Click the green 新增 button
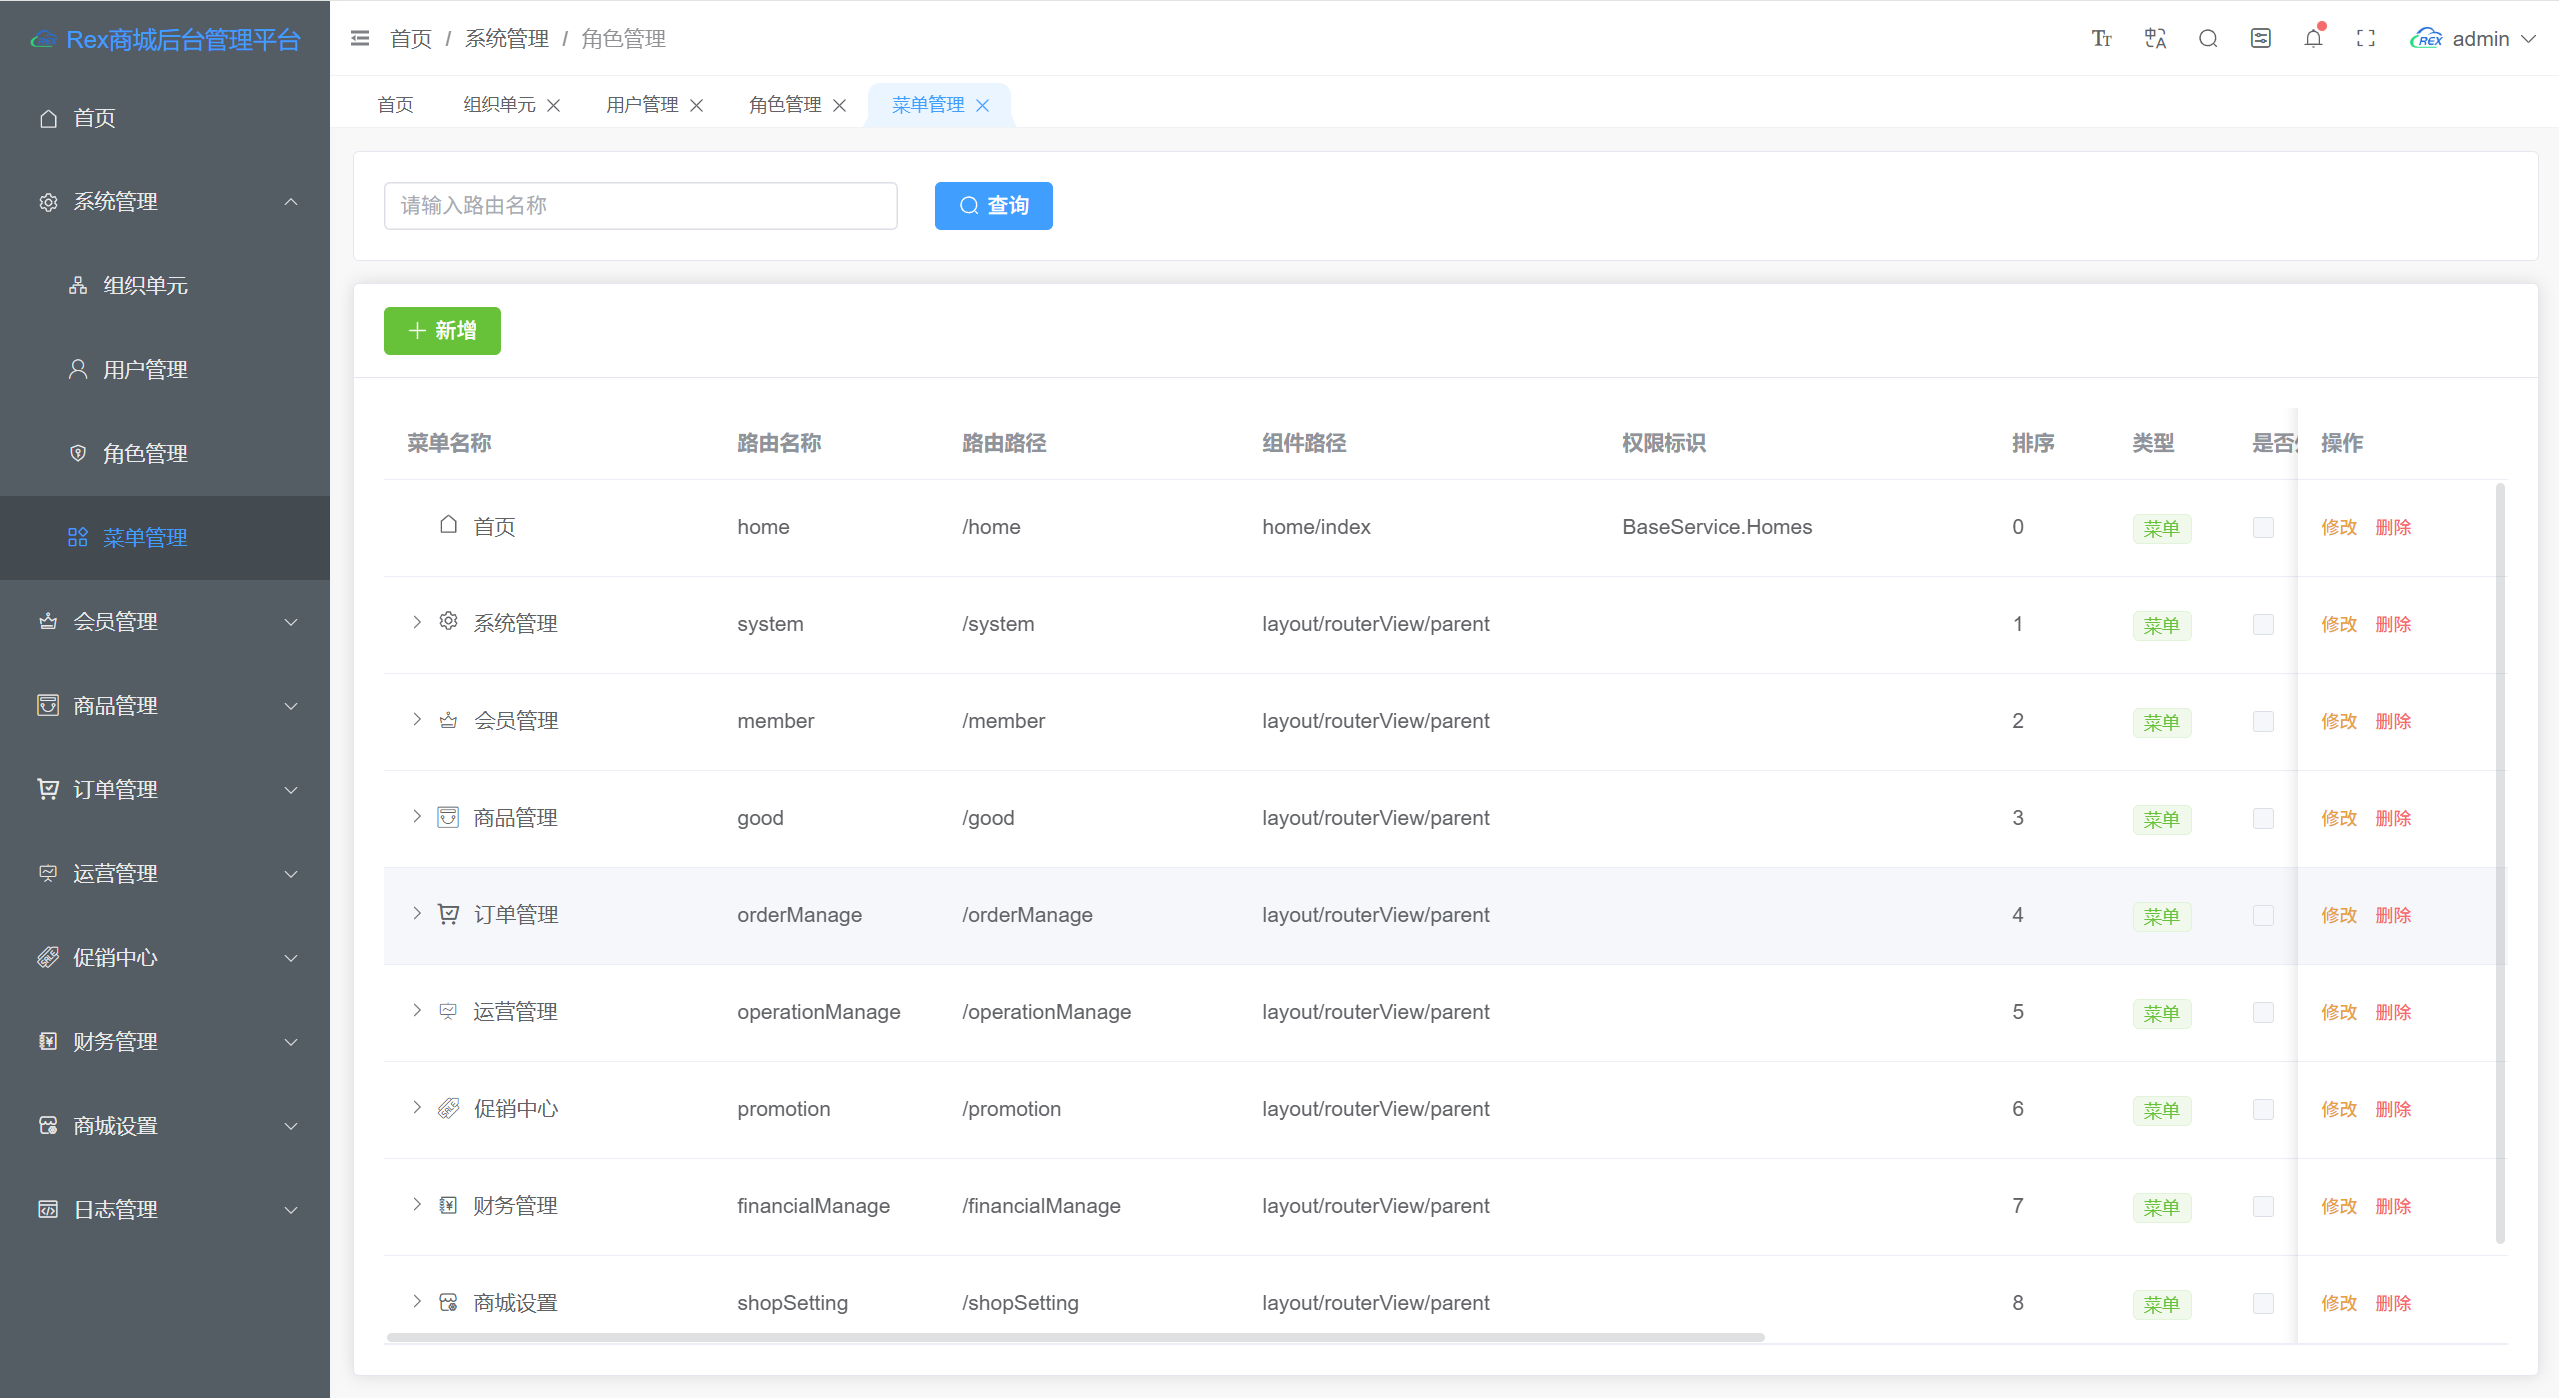The height and width of the screenshot is (1398, 2559). tap(442, 331)
